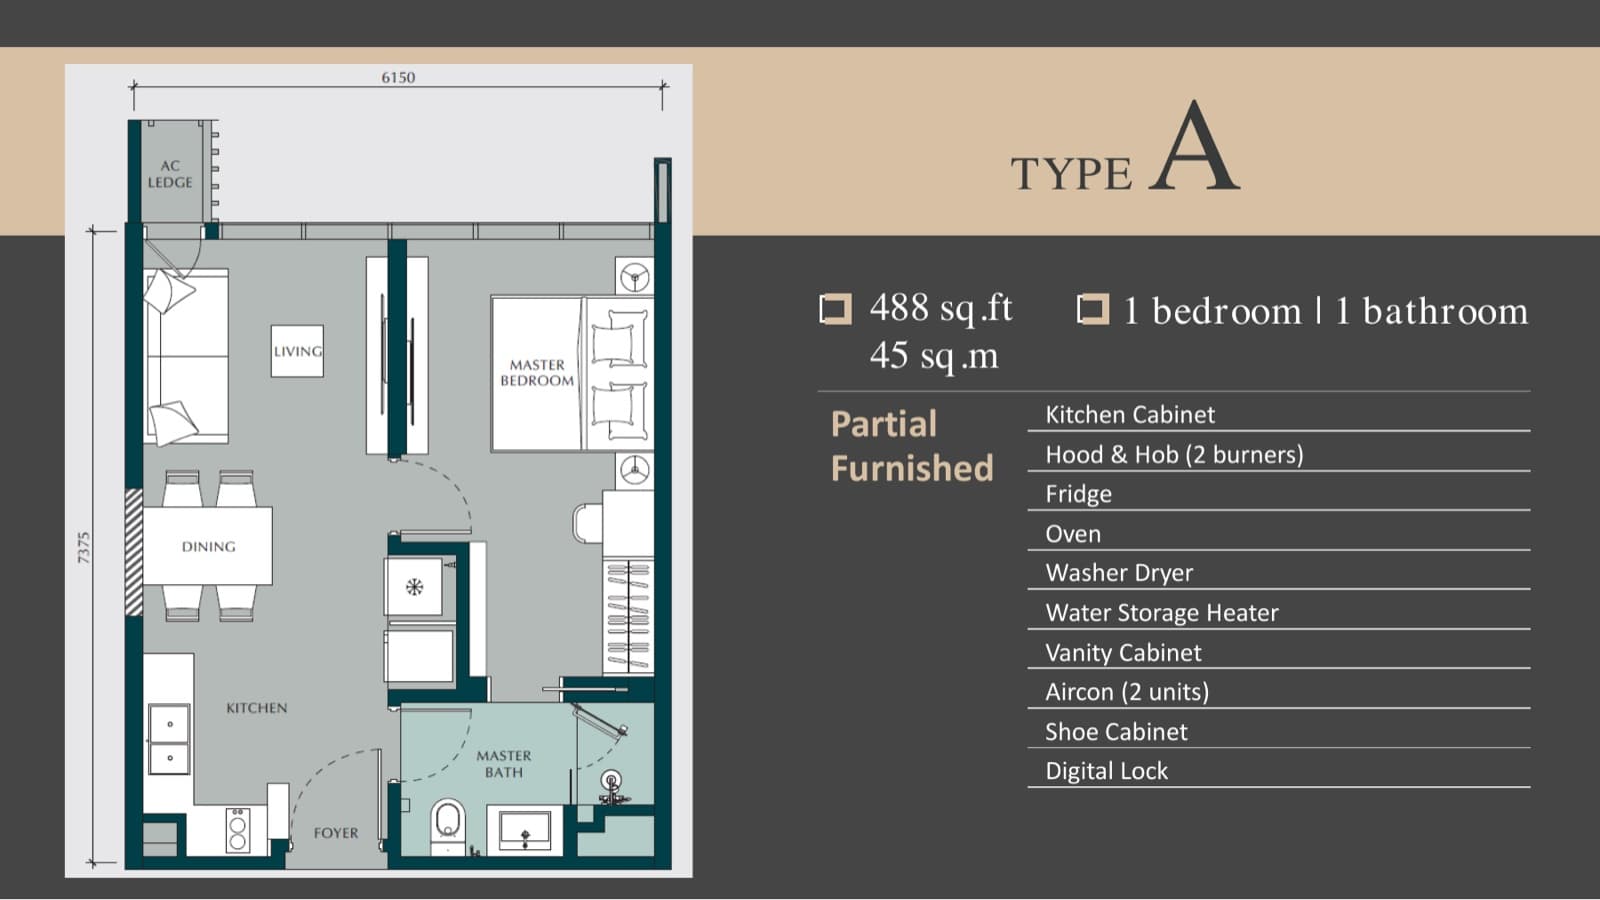Click the Washer Dryer list item
This screenshot has width=1600, height=900.
[1119, 573]
